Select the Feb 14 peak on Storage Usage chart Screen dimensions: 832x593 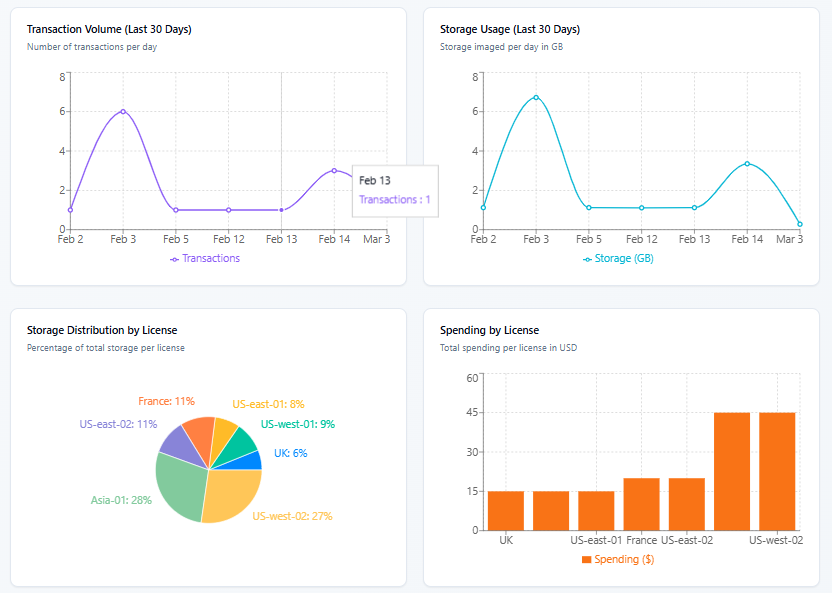pyautogui.click(x=747, y=163)
